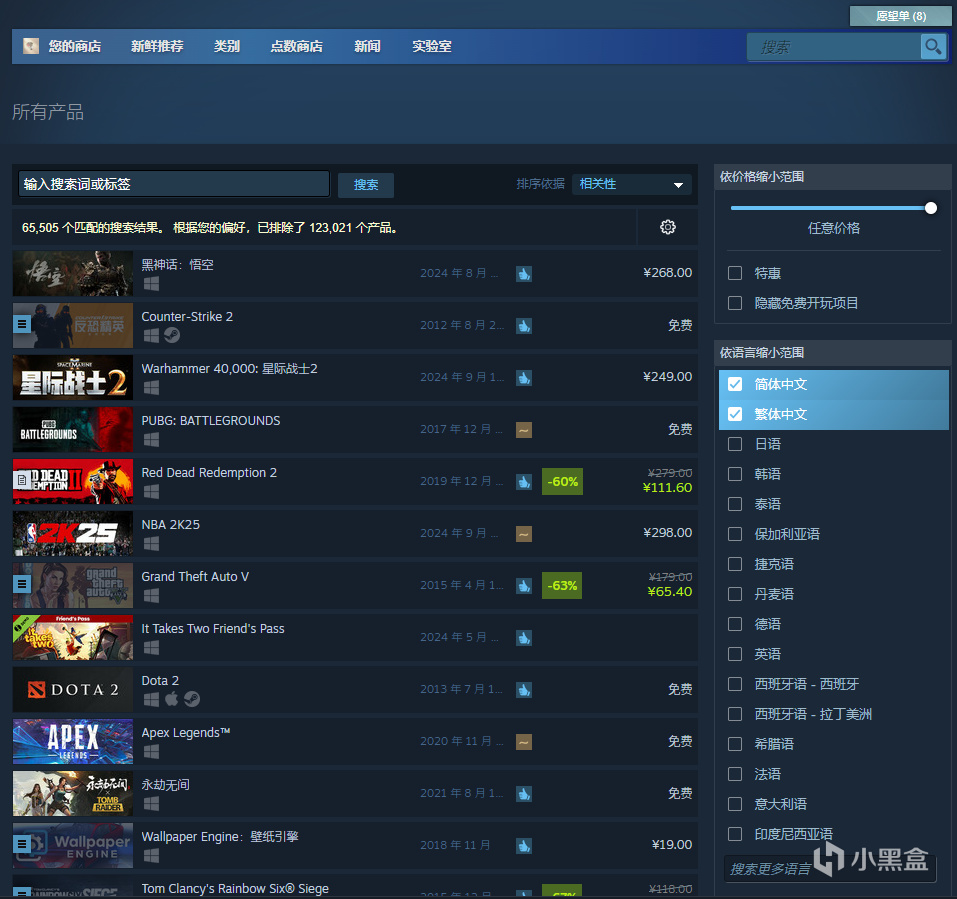Click the SteamOS icon under Counter-Strike 2
Viewport: 957px width, 899px height.
pos(172,335)
